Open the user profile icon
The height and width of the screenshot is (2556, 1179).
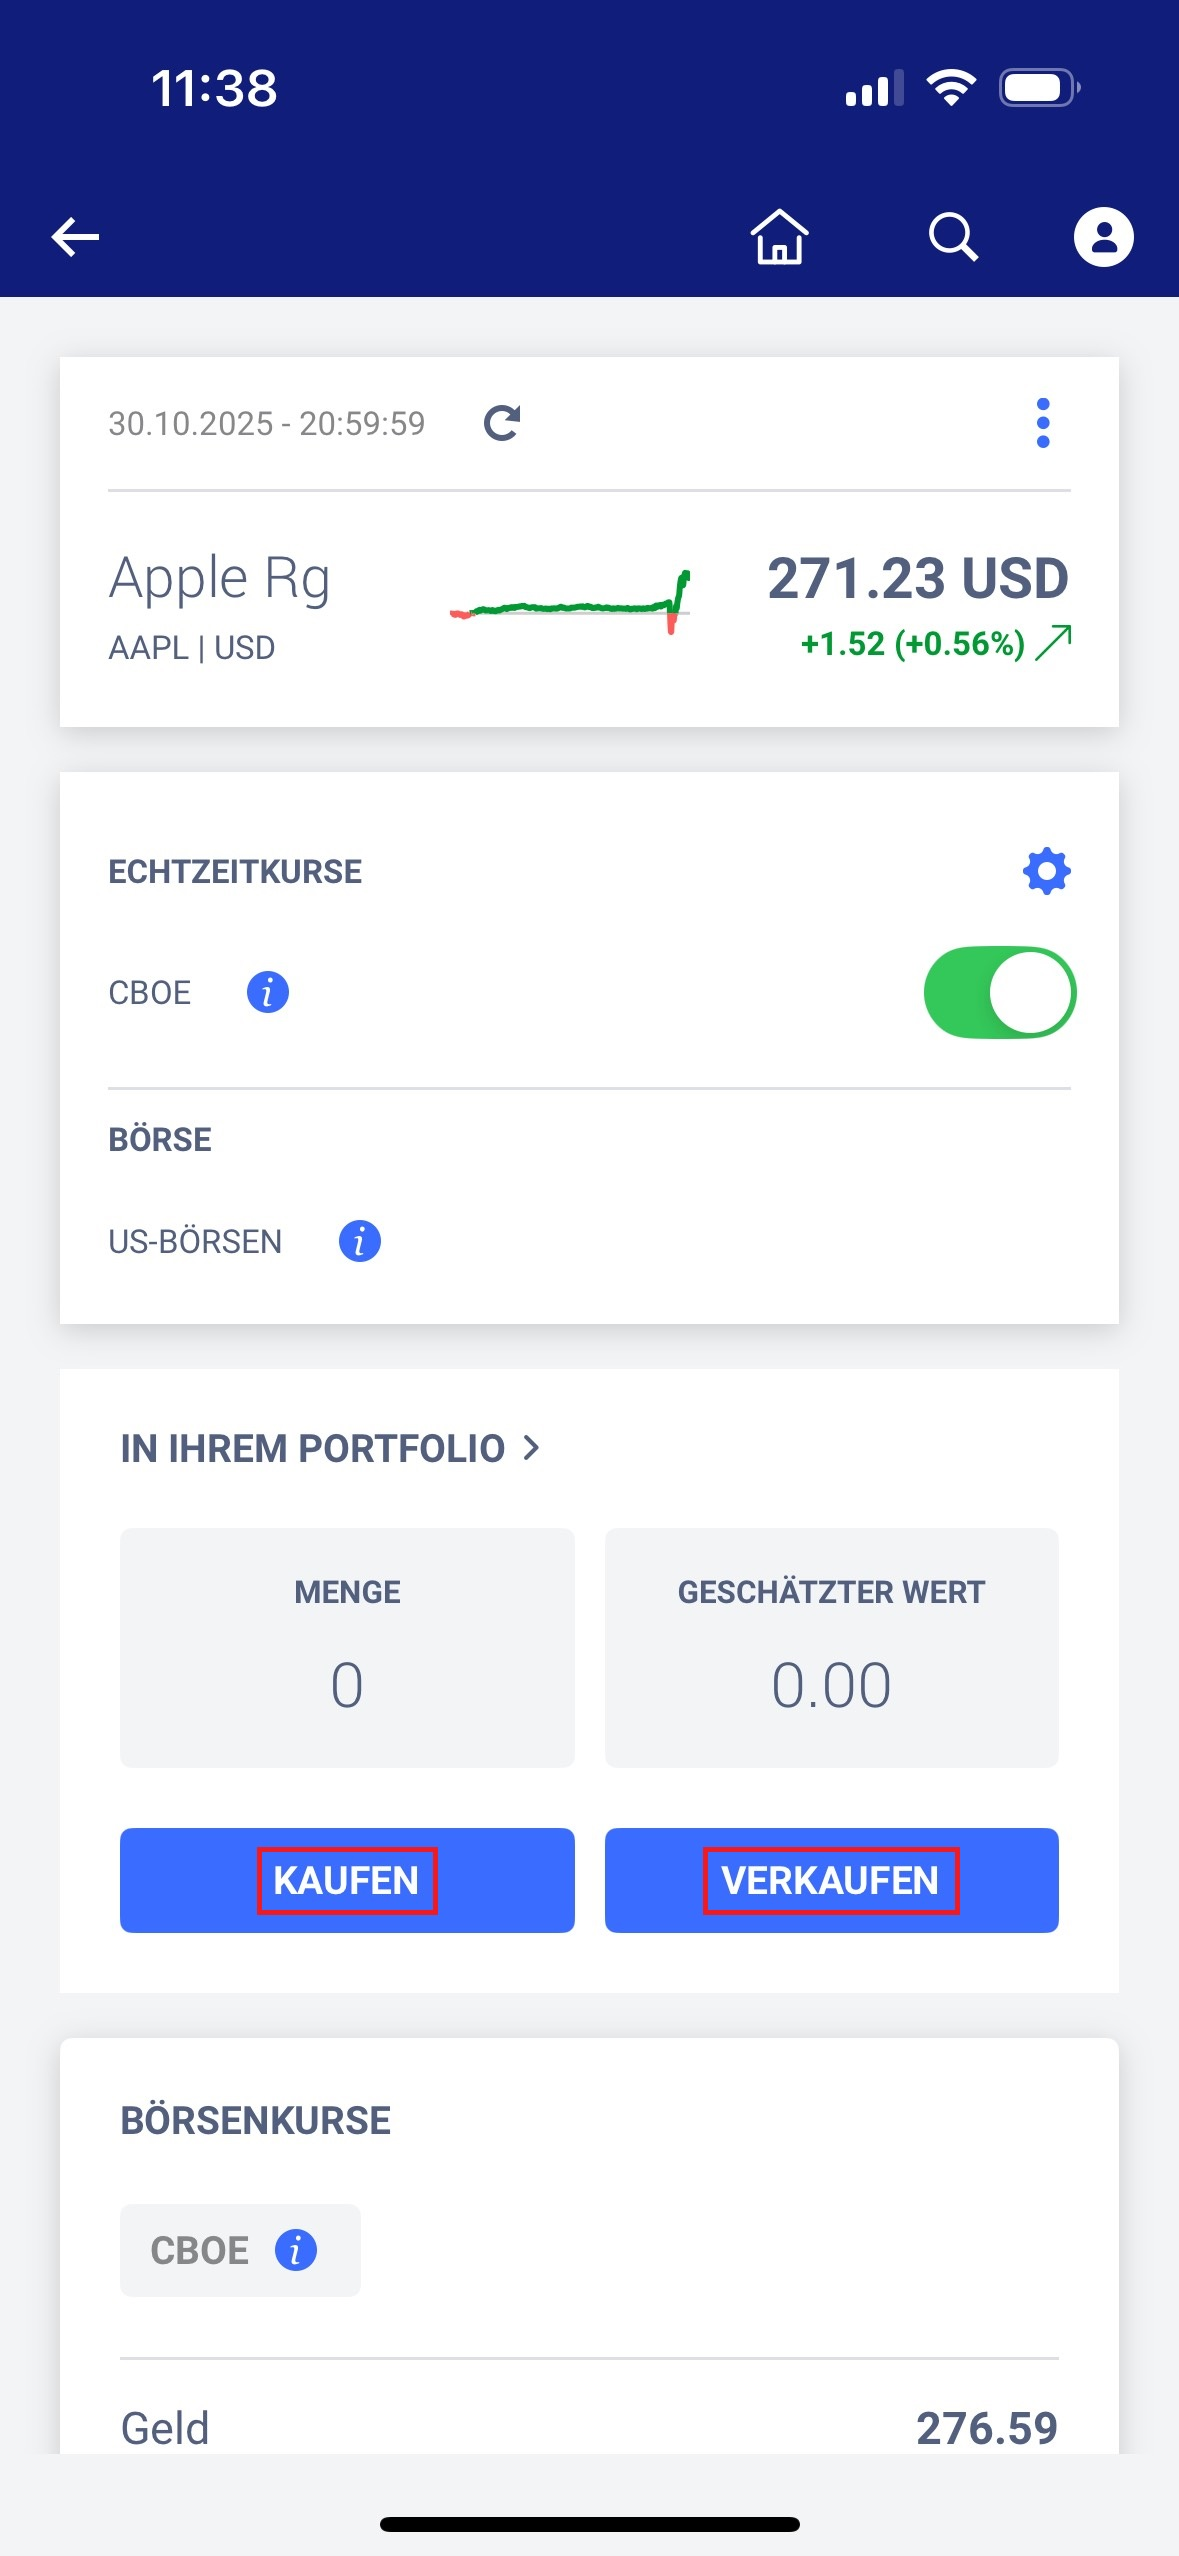click(1103, 237)
